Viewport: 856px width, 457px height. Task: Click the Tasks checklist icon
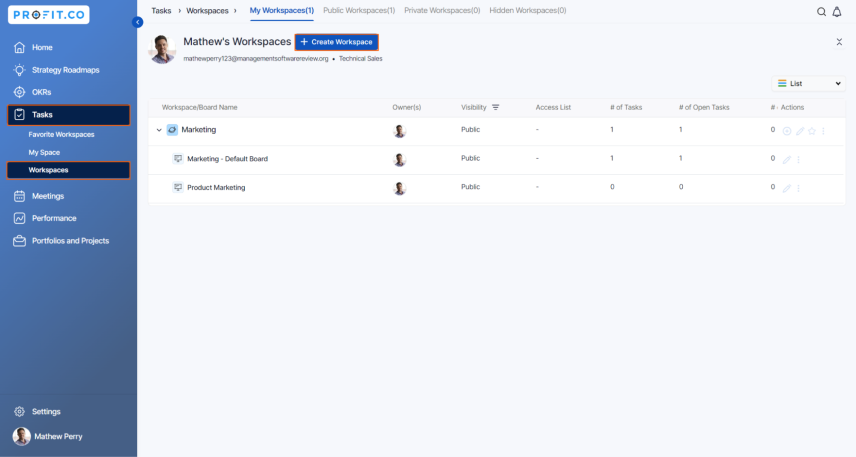pyautogui.click(x=20, y=115)
